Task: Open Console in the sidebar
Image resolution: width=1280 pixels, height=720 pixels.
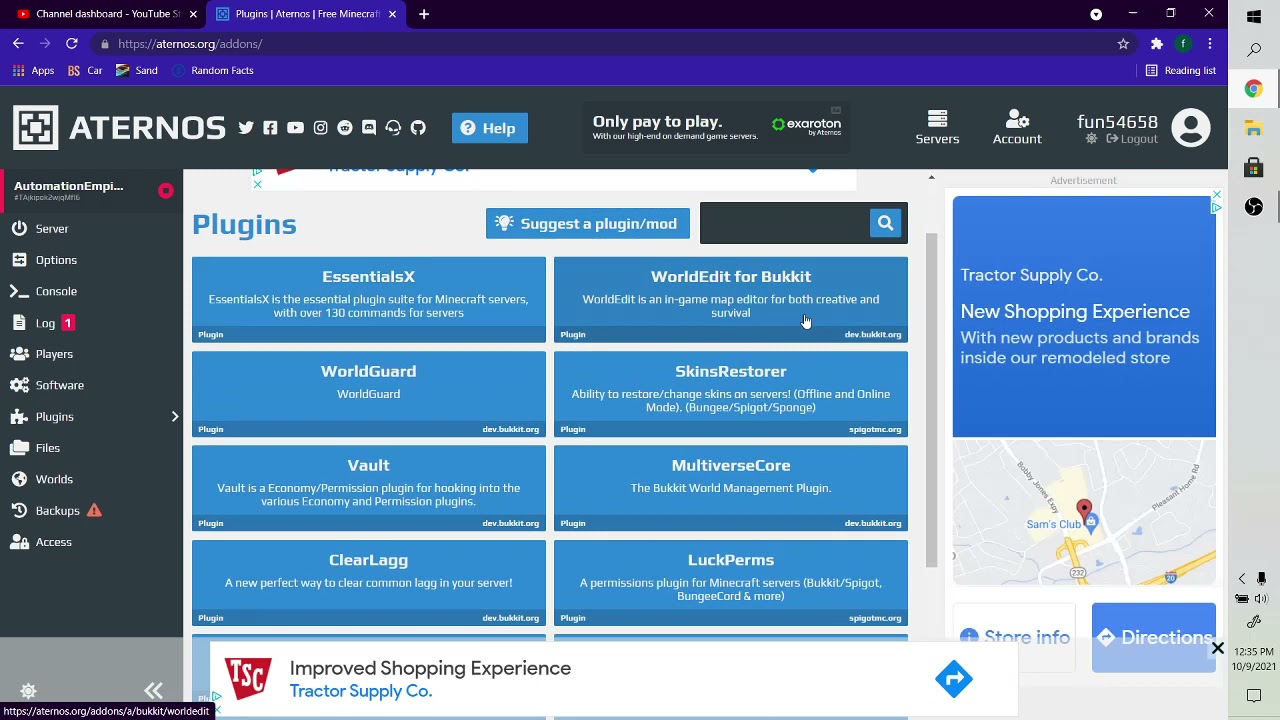Action: 92,291
